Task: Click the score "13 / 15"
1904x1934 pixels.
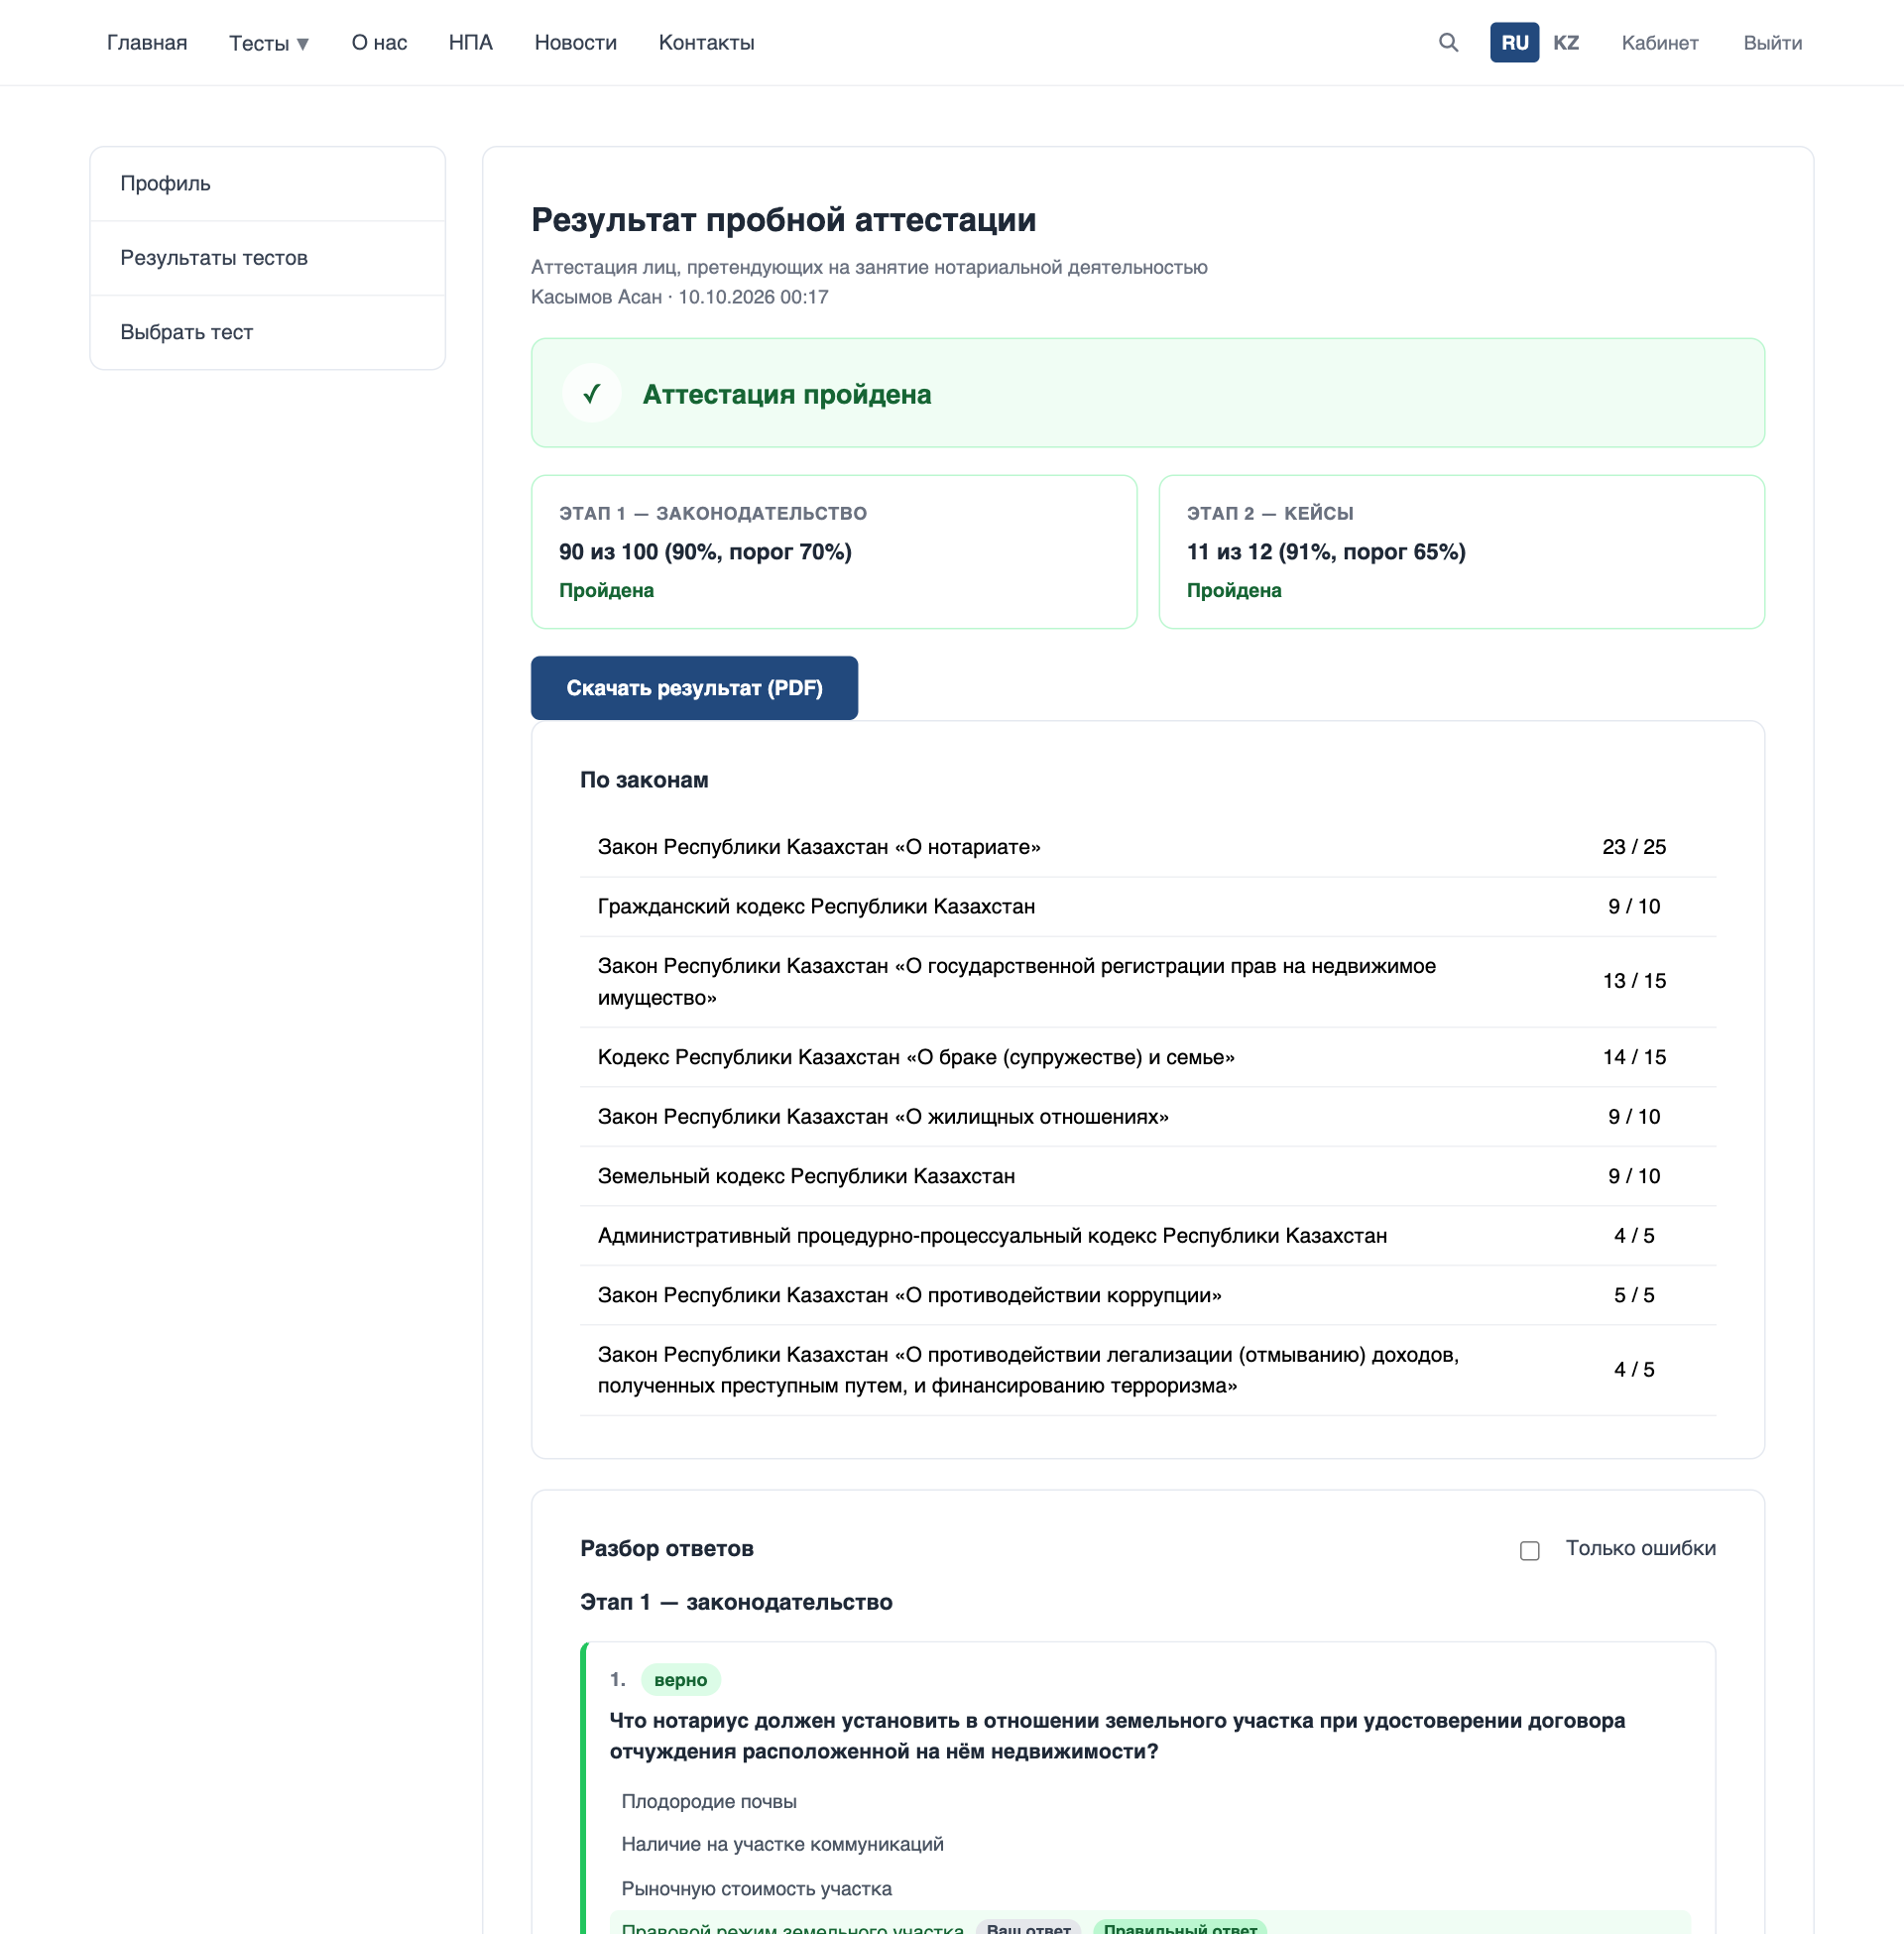Action: click(x=1634, y=982)
